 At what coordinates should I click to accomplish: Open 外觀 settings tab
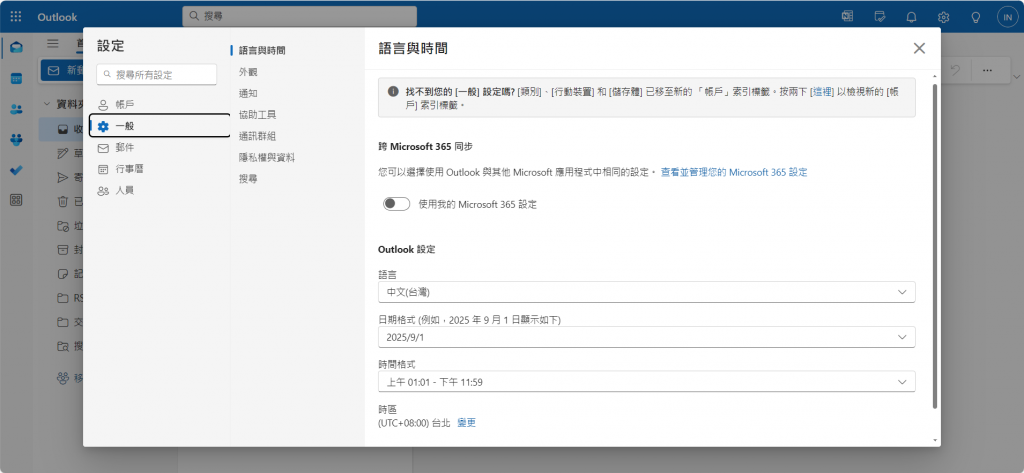point(248,72)
